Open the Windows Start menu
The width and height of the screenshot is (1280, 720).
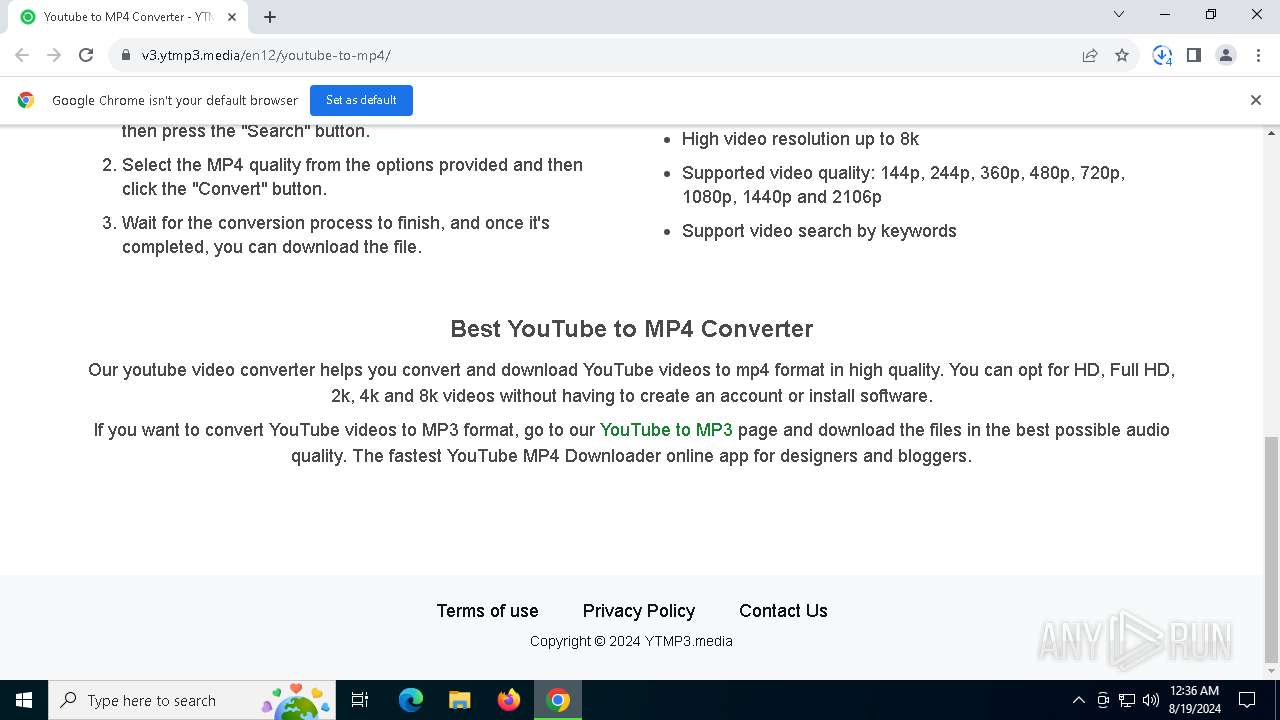pos(24,700)
